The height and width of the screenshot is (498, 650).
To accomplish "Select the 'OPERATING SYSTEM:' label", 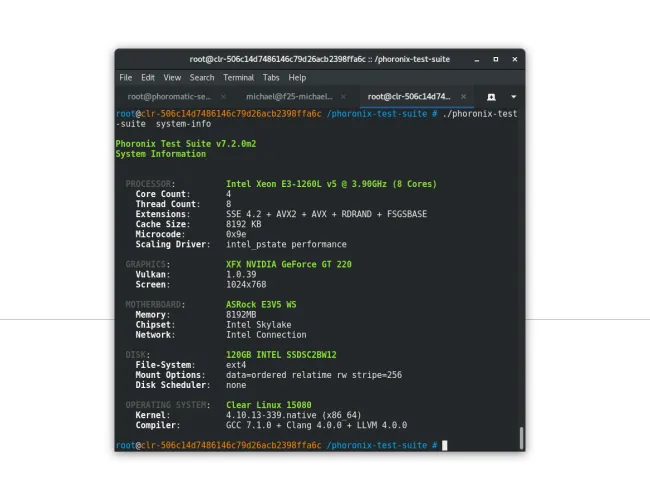I will (168, 405).
